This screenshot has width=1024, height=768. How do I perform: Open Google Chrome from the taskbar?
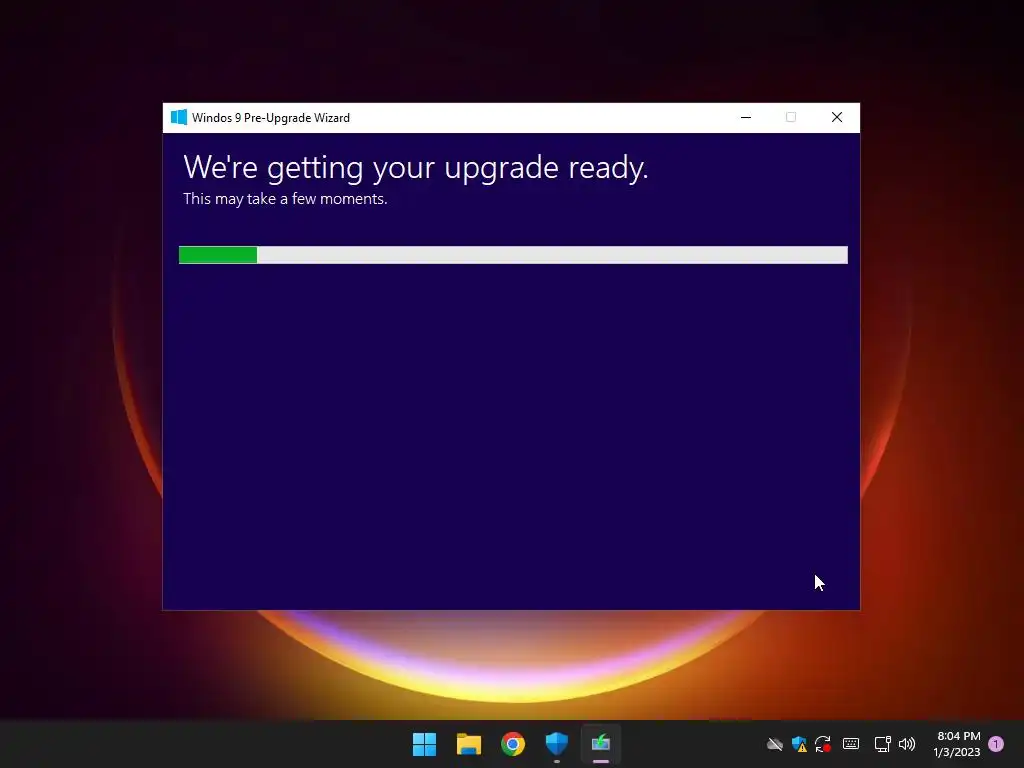coord(513,744)
